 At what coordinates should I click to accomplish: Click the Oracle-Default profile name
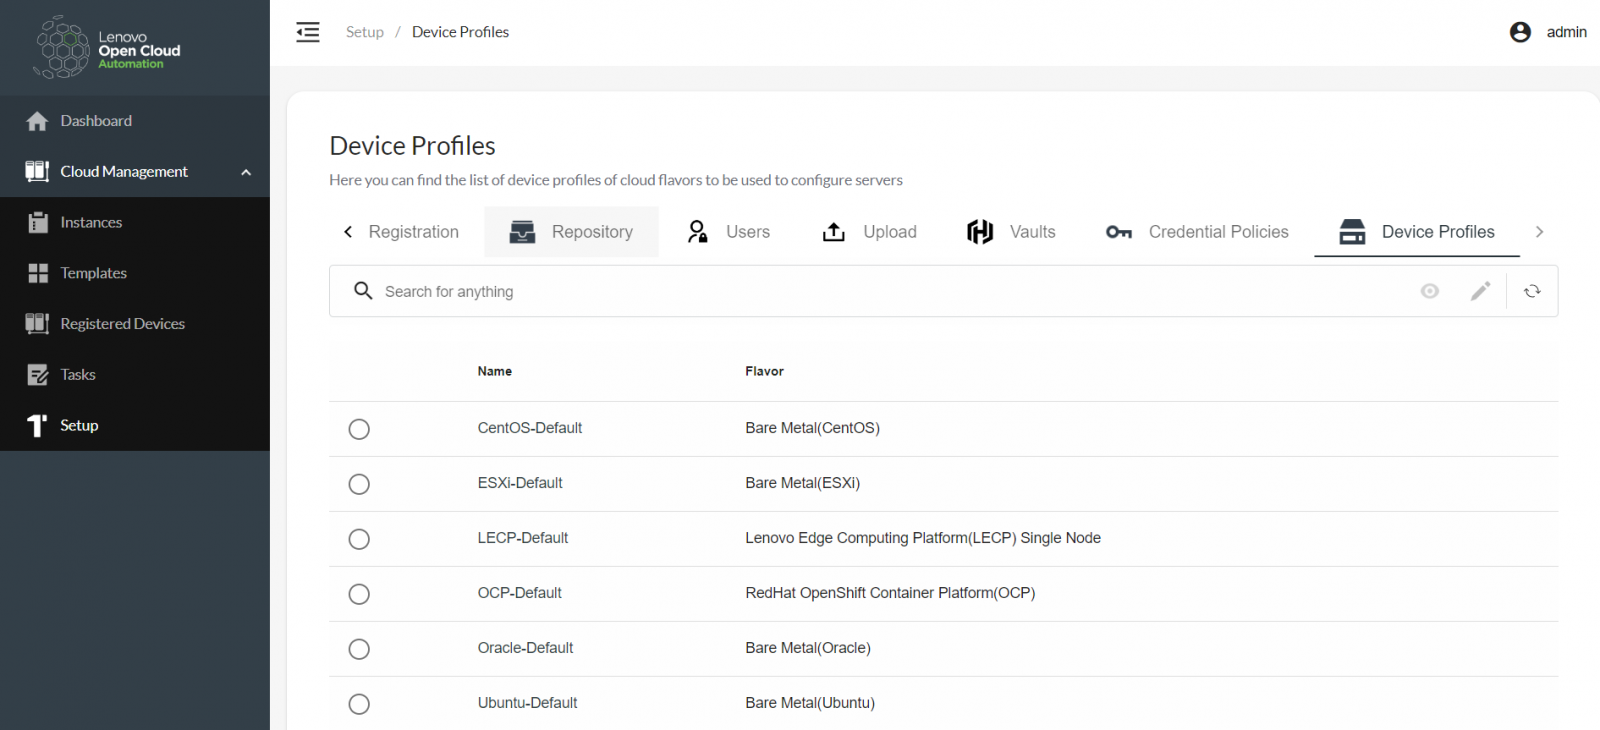pyautogui.click(x=525, y=648)
